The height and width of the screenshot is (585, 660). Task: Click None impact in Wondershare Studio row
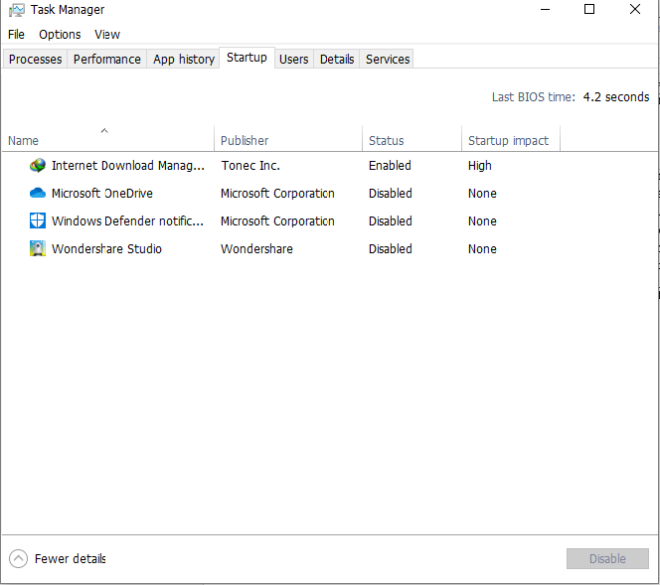482,249
